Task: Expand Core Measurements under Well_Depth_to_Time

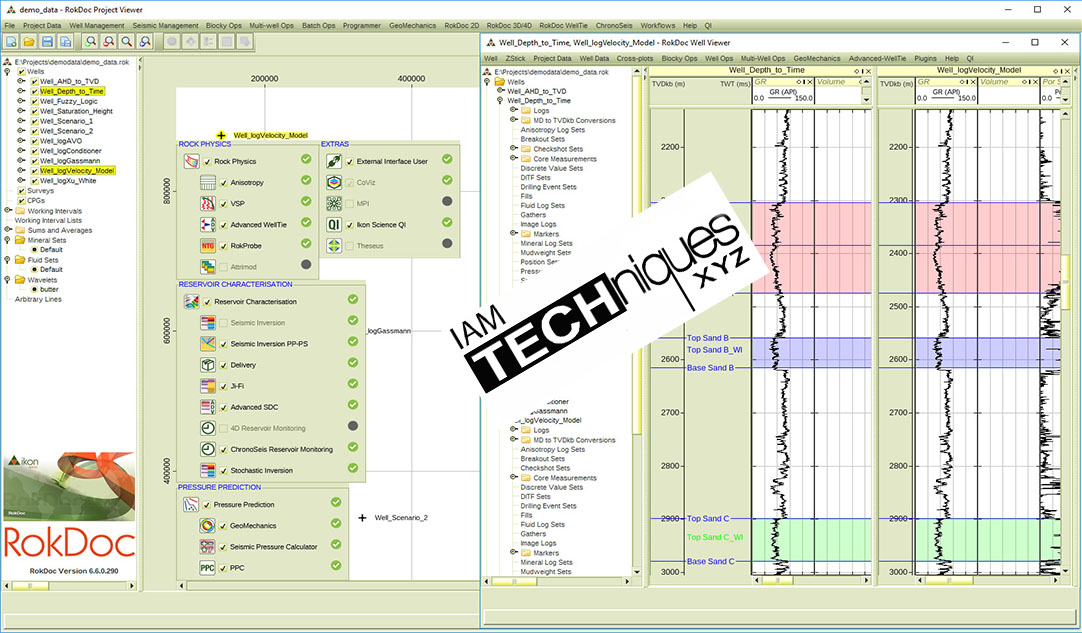Action: (x=513, y=158)
